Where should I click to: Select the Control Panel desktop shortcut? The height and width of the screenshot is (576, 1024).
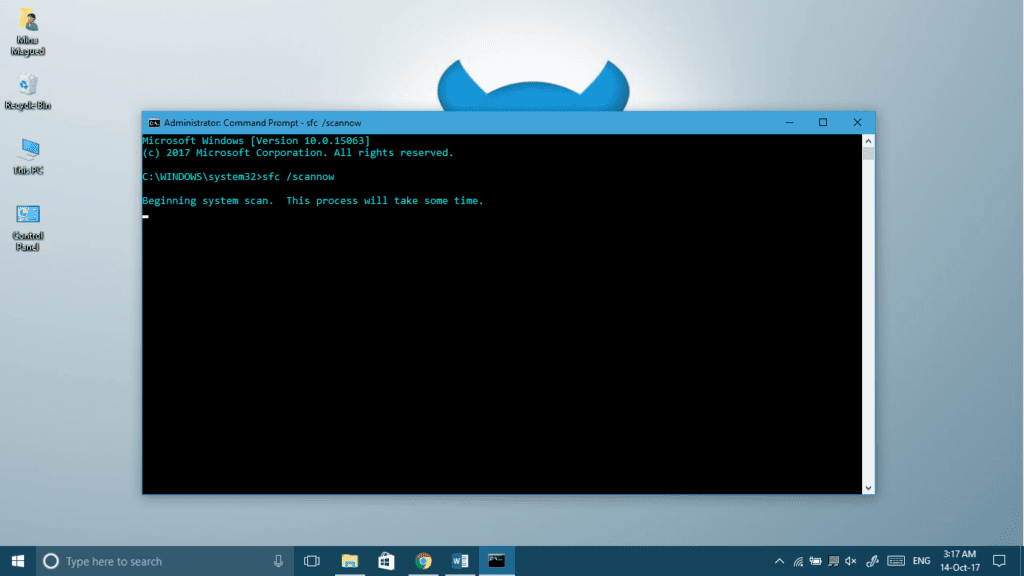point(28,225)
